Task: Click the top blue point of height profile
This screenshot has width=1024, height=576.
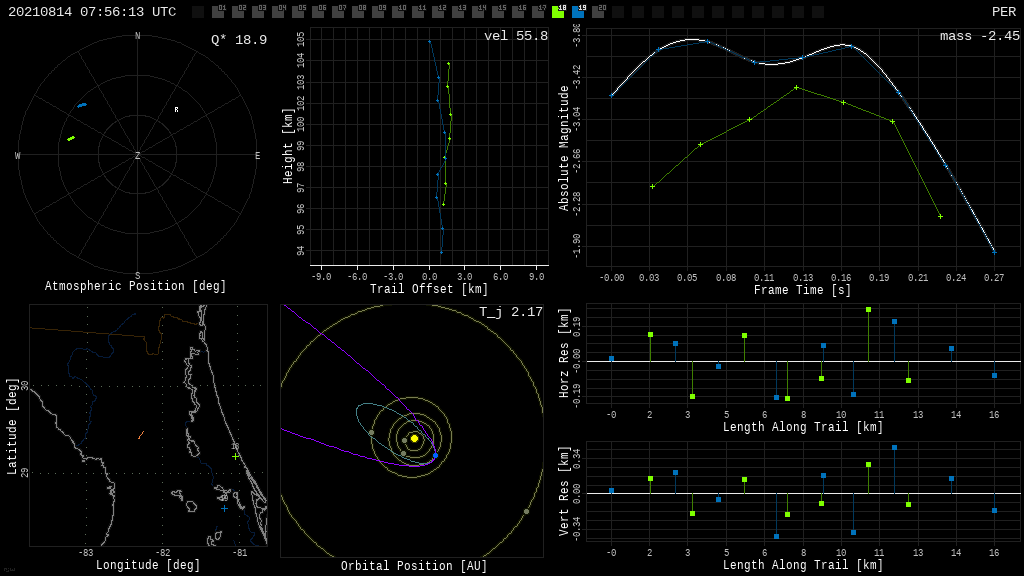Action: coord(430,42)
